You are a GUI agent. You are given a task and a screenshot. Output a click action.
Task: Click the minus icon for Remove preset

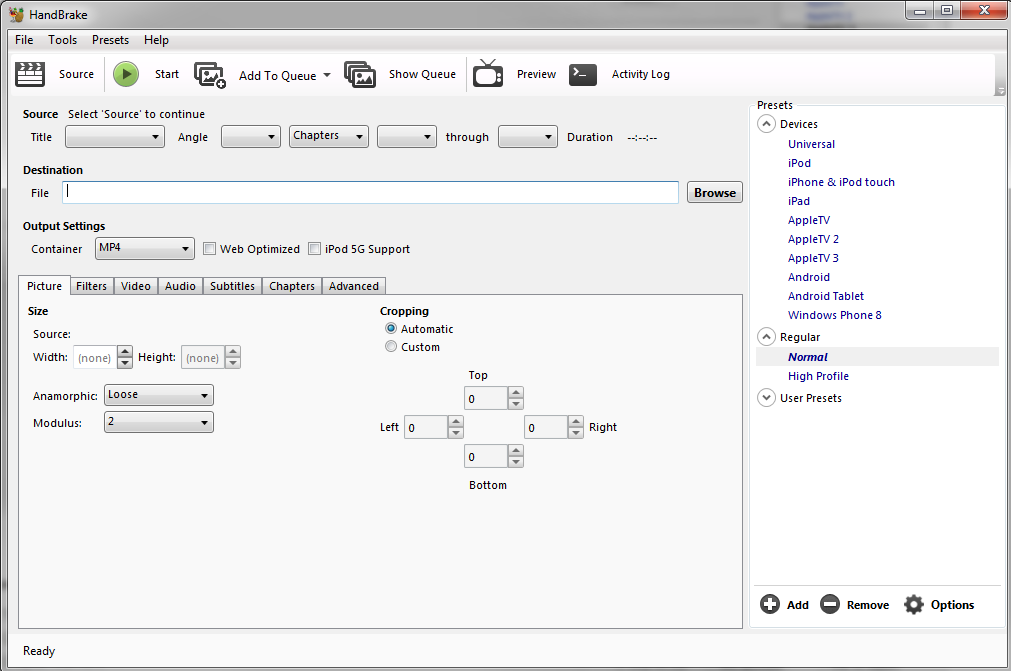pyautogui.click(x=830, y=604)
